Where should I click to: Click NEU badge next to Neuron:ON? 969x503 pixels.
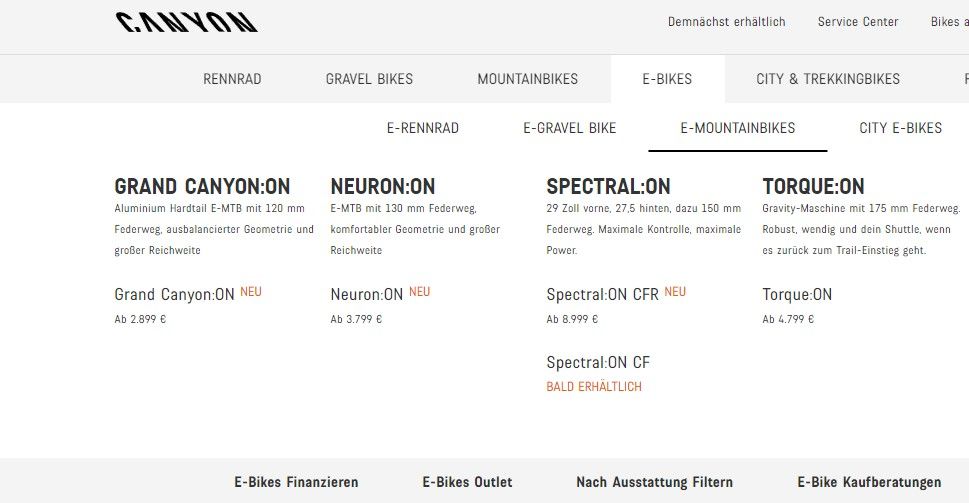click(x=420, y=291)
